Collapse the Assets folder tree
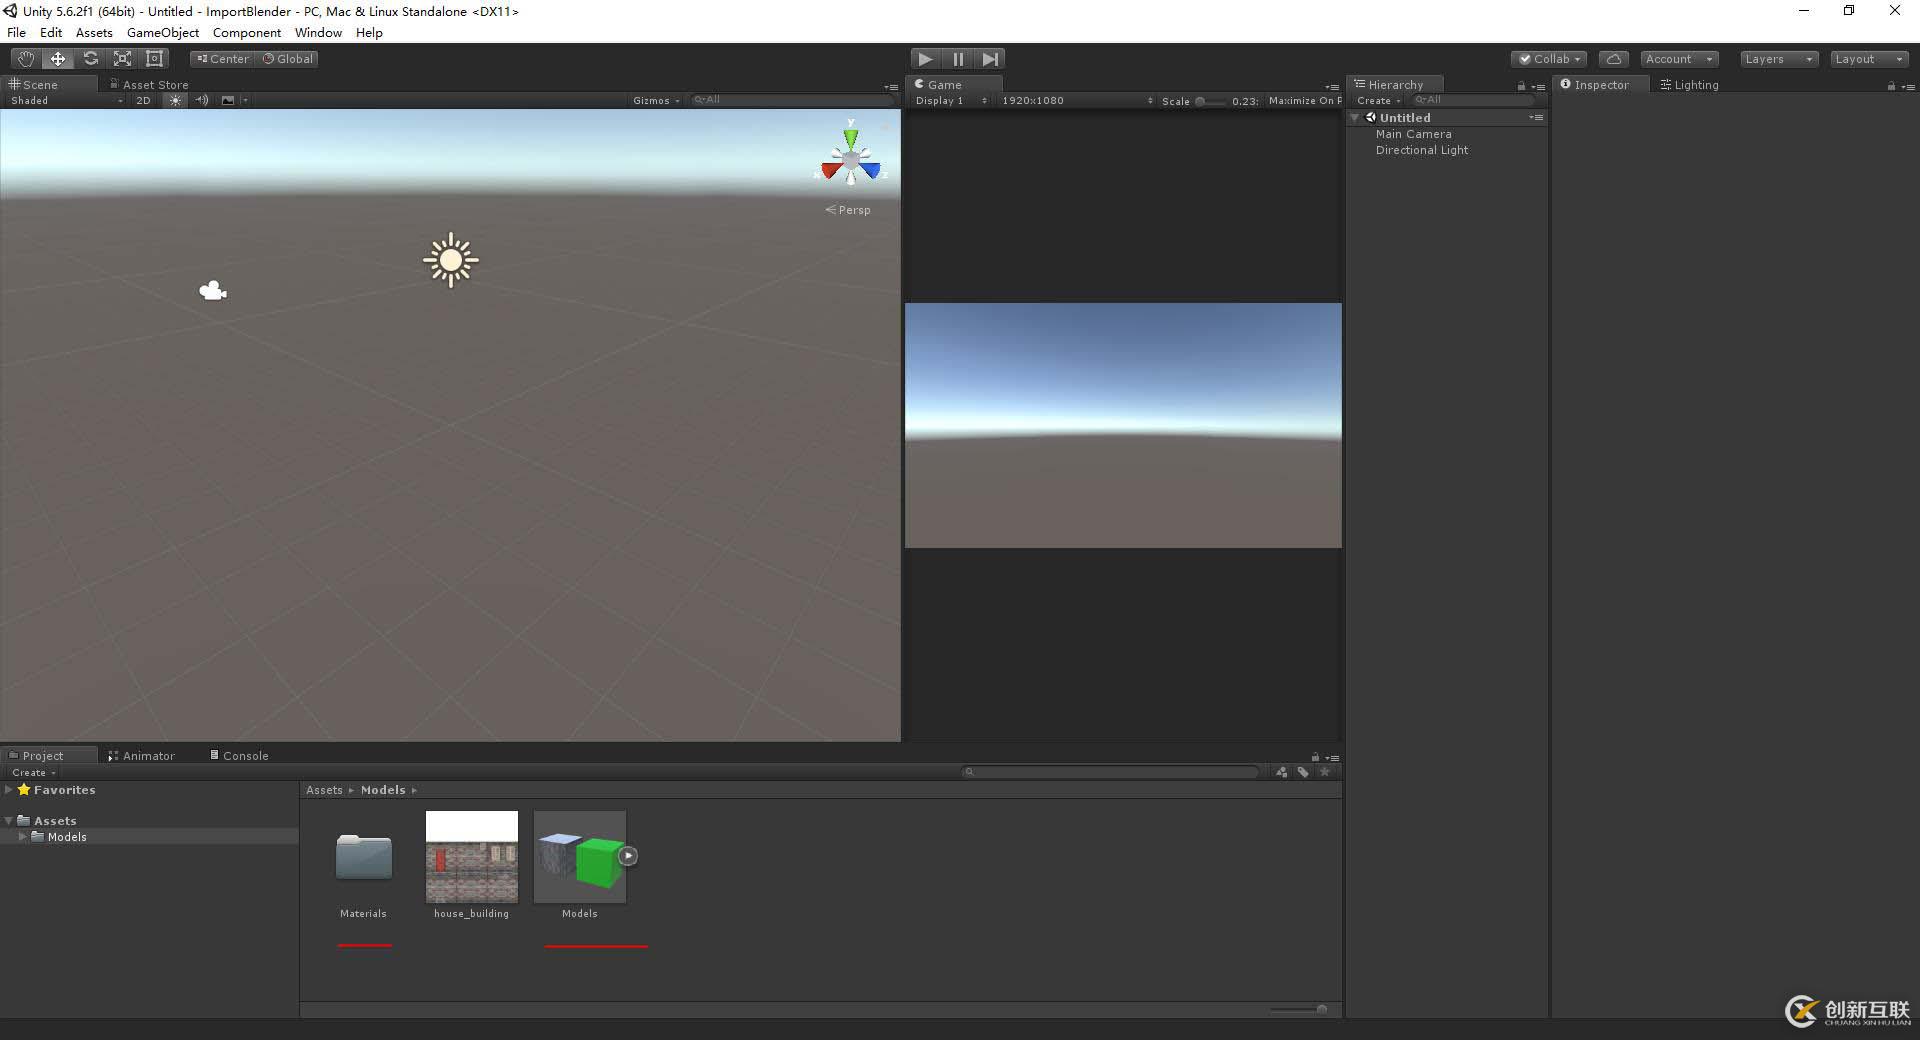Viewport: 1920px width, 1040px height. pyautogui.click(x=9, y=821)
